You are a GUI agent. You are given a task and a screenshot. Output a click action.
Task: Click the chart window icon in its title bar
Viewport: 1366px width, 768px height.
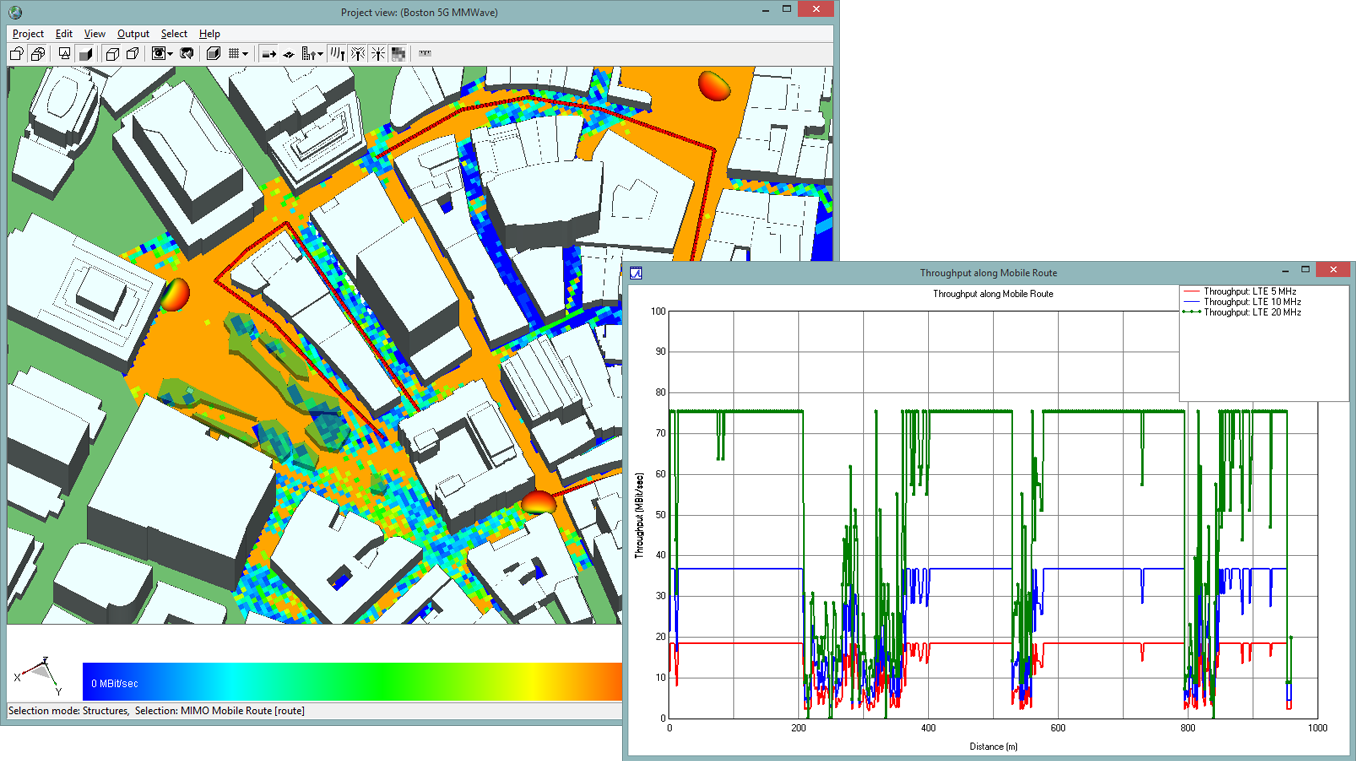[635, 272]
